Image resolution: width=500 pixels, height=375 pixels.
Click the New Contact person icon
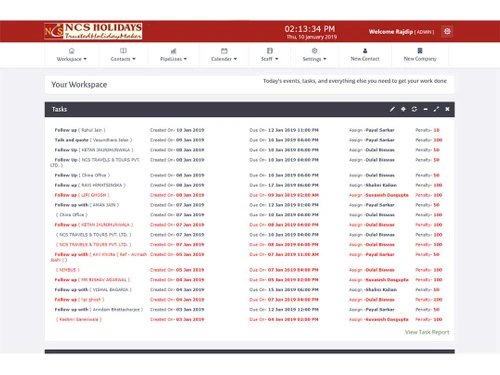(x=365, y=51)
